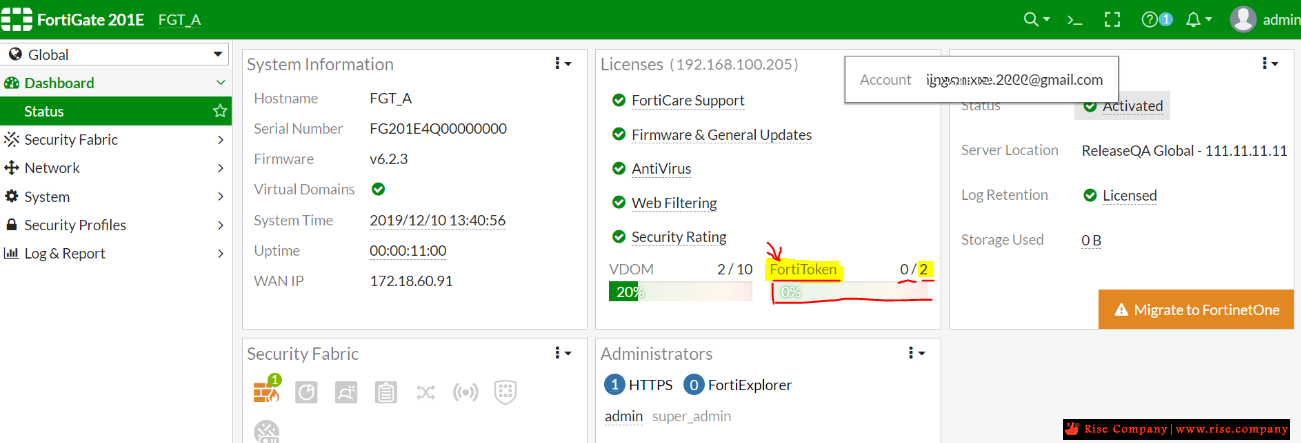1301x443 pixels.
Task: Click the FortiCare Support license link
Action: (x=688, y=100)
